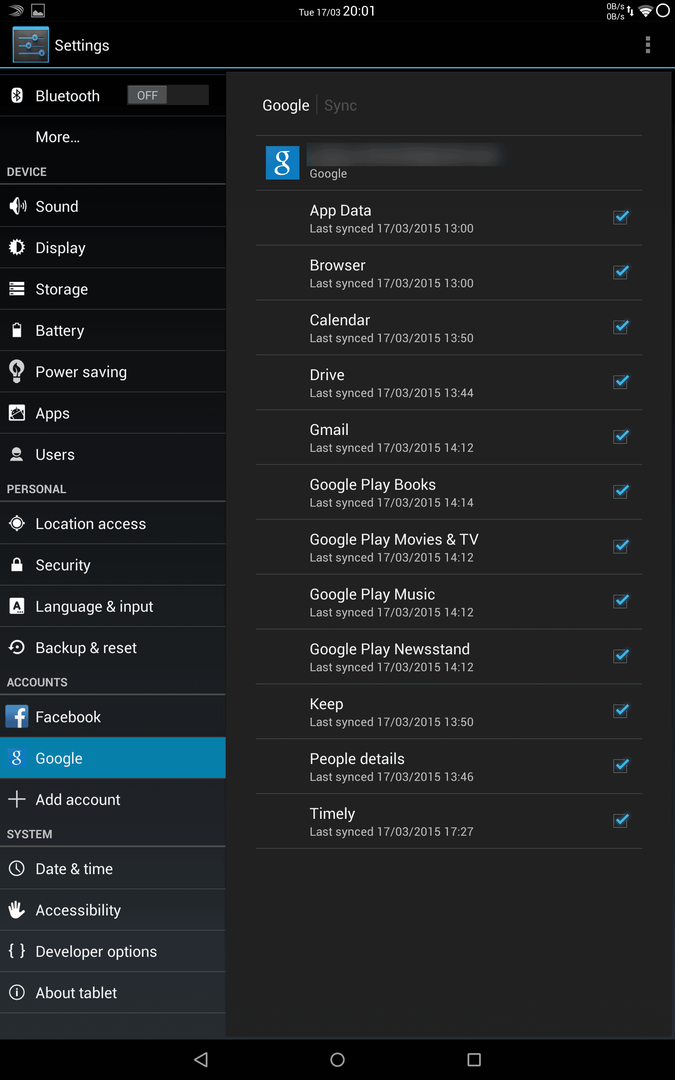Open Developer options menu item
Screen dimensions: 675x1080
pyautogui.click(x=113, y=951)
